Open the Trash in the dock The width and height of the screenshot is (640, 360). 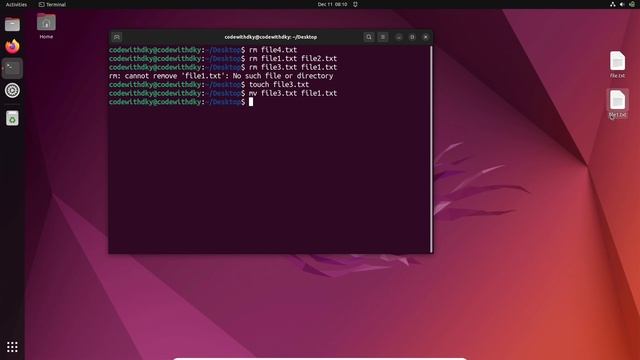coord(12,118)
